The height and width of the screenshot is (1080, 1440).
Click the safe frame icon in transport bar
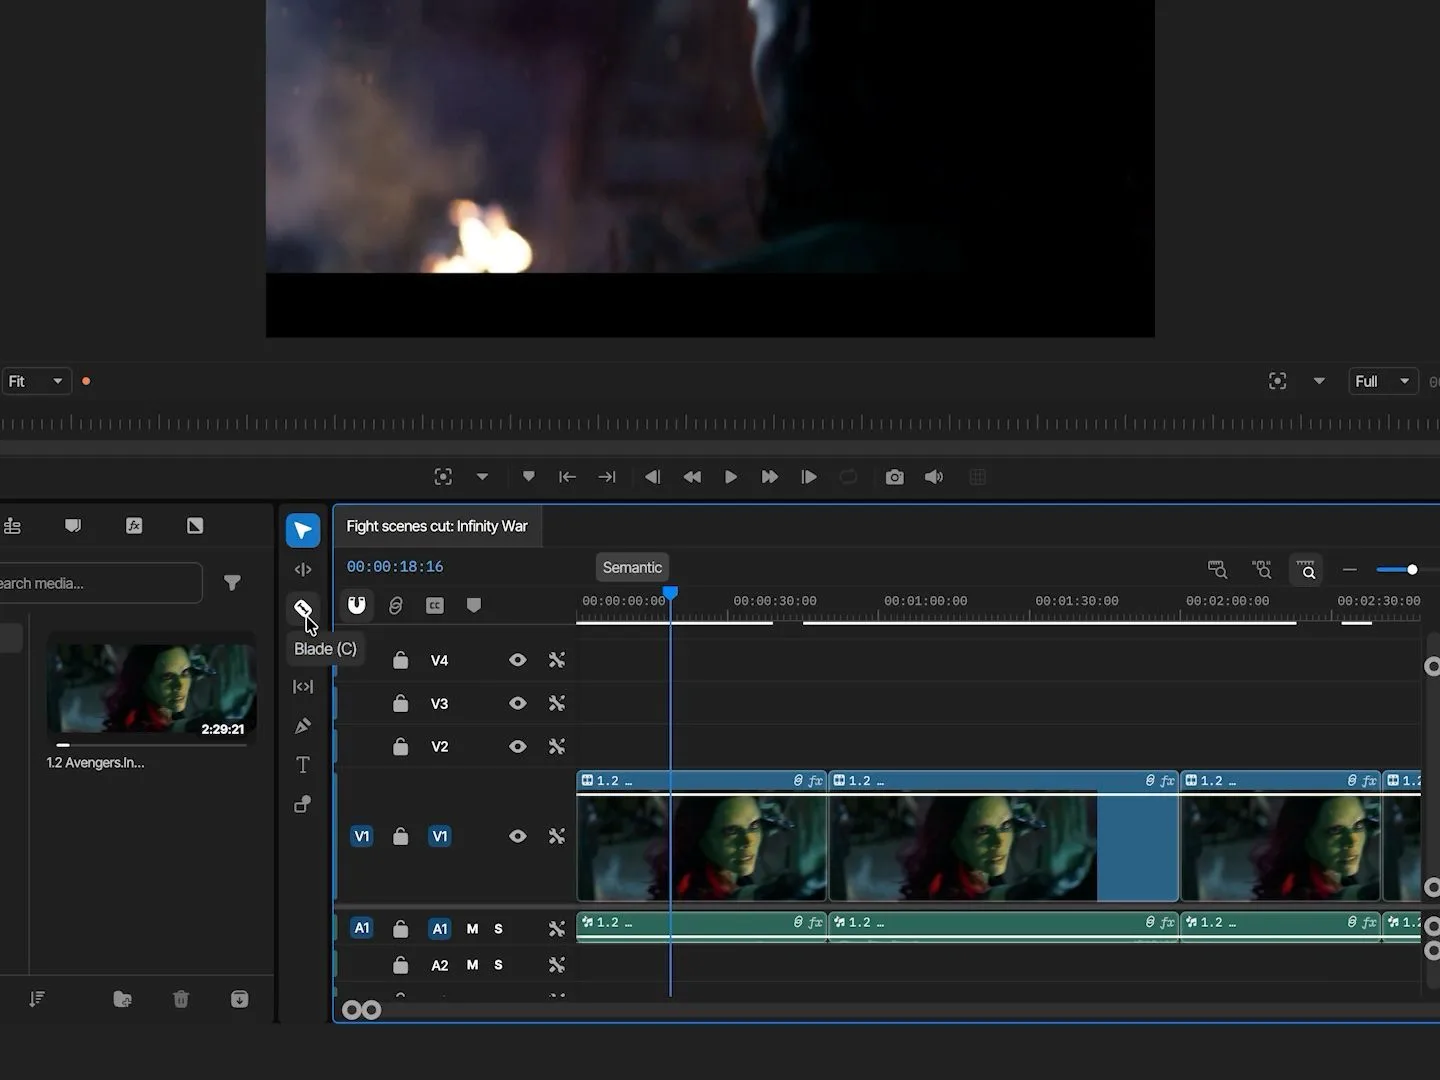click(x=443, y=477)
